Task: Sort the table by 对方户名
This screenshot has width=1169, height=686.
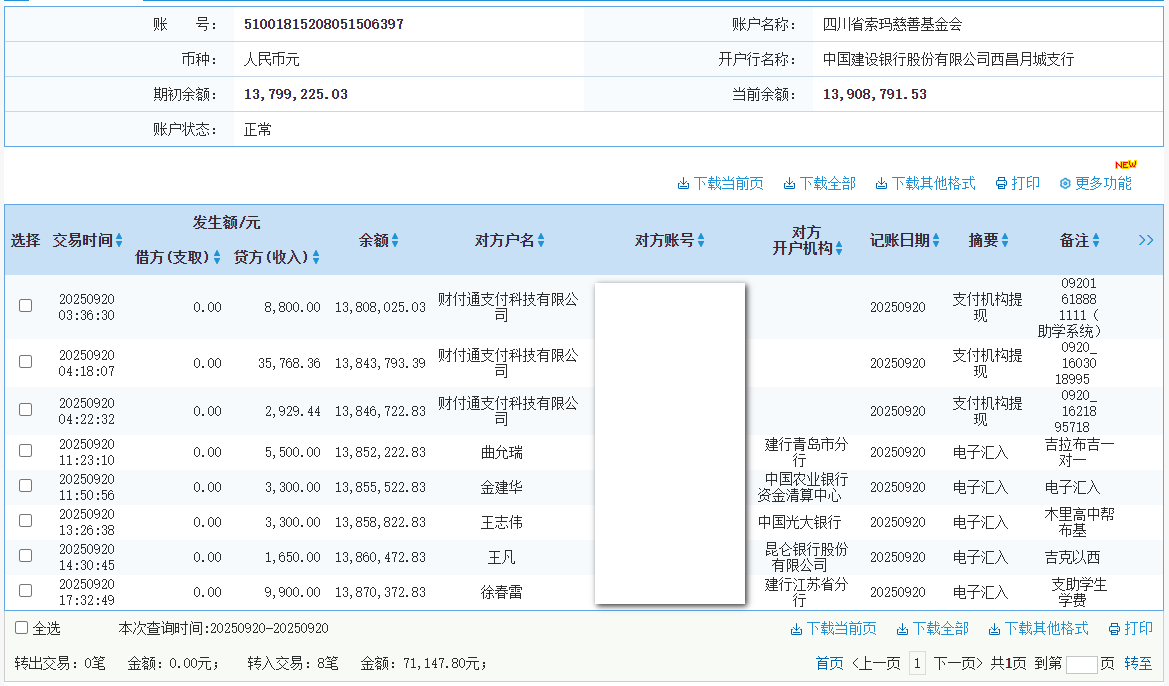Action: tap(541, 241)
